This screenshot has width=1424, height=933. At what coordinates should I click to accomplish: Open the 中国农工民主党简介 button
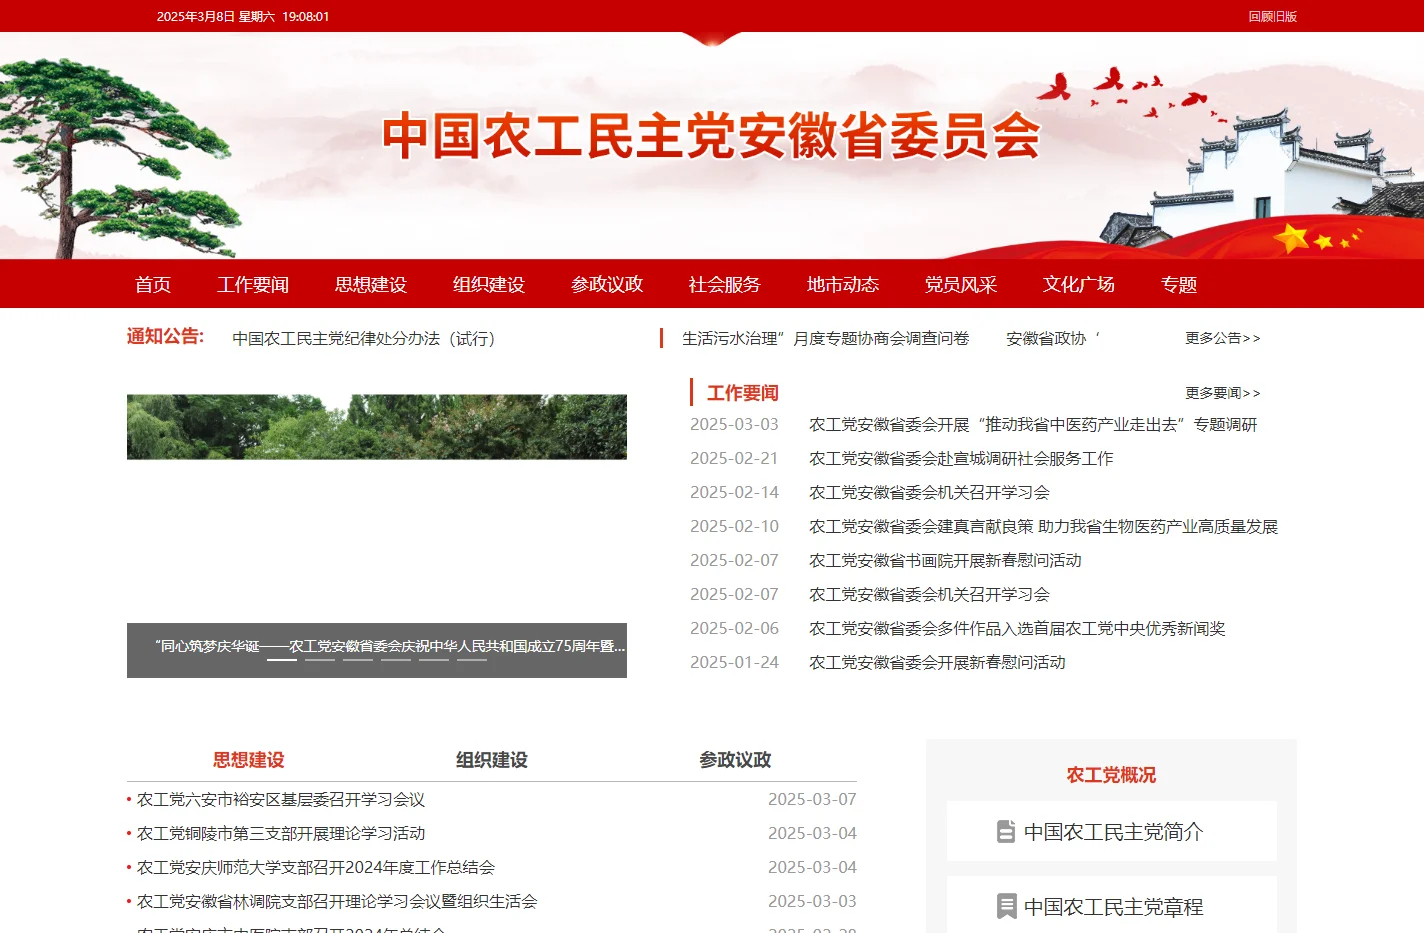[1112, 831]
